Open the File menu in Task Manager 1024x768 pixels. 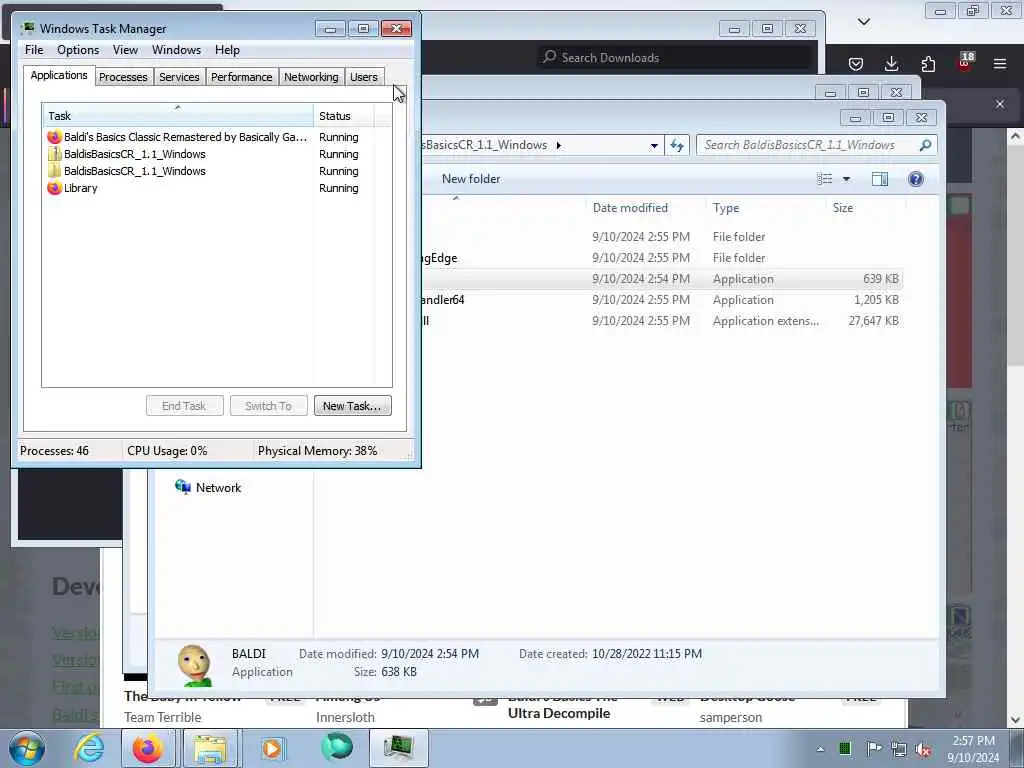click(x=34, y=50)
